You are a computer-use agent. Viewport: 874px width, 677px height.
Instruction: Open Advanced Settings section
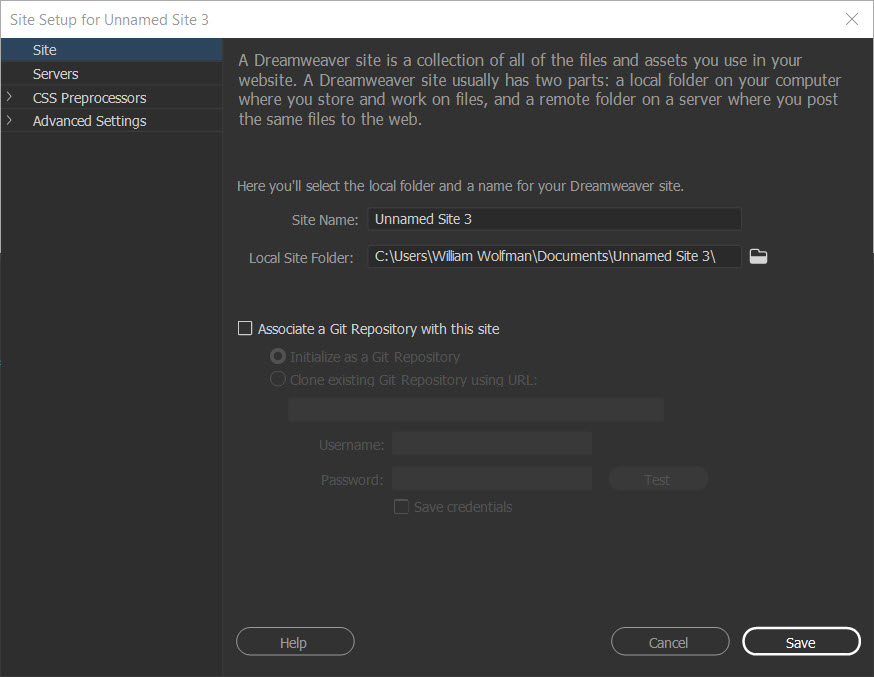(x=89, y=121)
